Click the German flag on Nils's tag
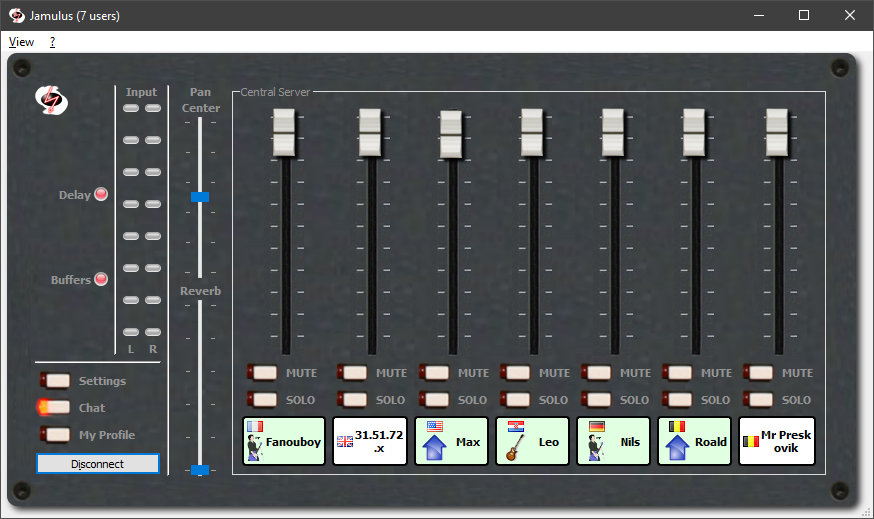The height and width of the screenshot is (519, 874). [597, 426]
